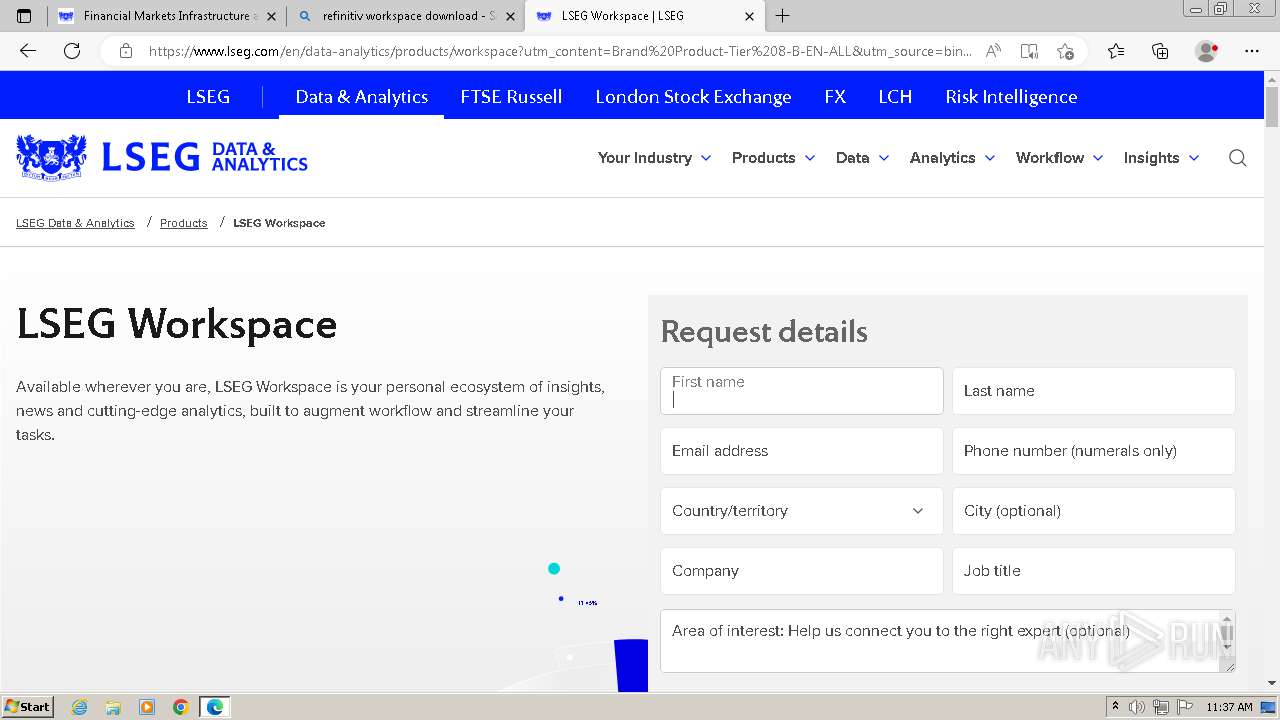Screen dimensions: 1280x720
Task: Show hidden tray icons arrow
Action: coord(1115,706)
